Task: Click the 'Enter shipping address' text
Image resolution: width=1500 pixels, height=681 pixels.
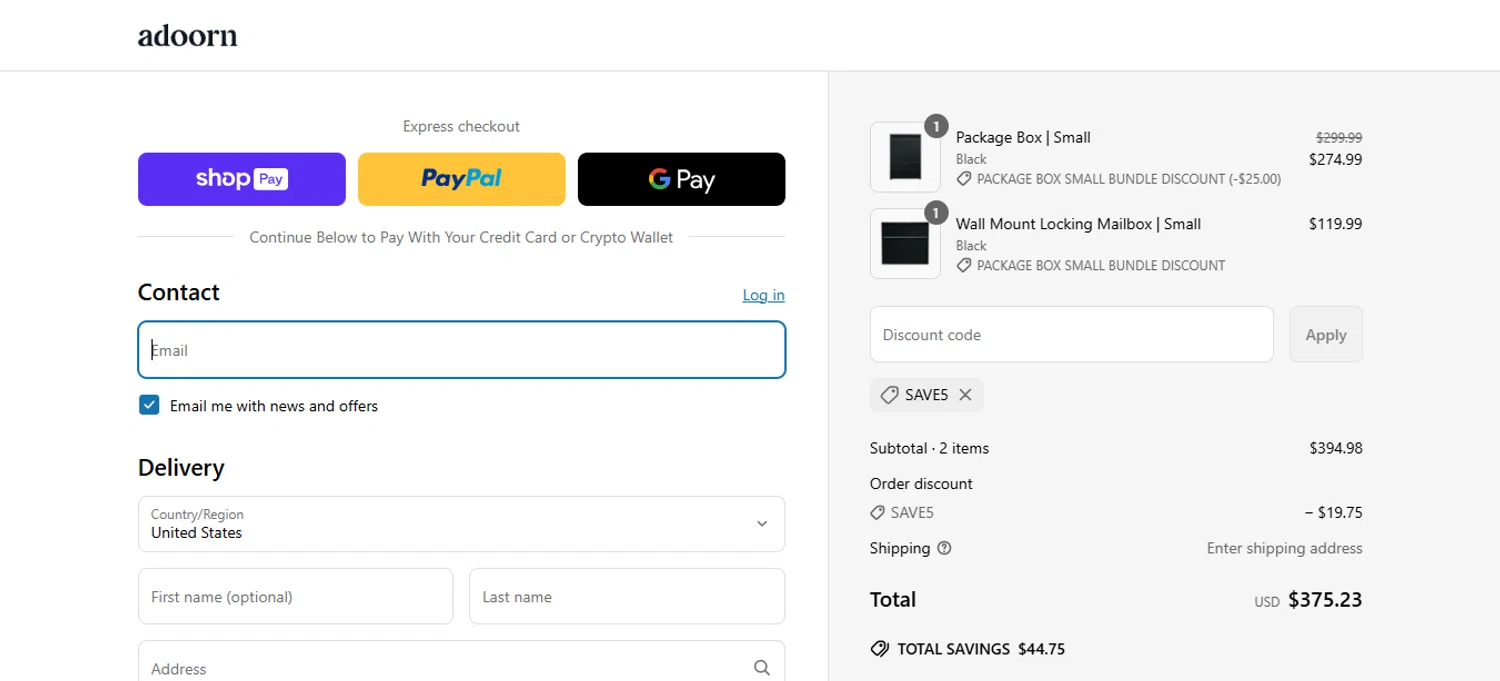Action: pyautogui.click(x=1285, y=548)
